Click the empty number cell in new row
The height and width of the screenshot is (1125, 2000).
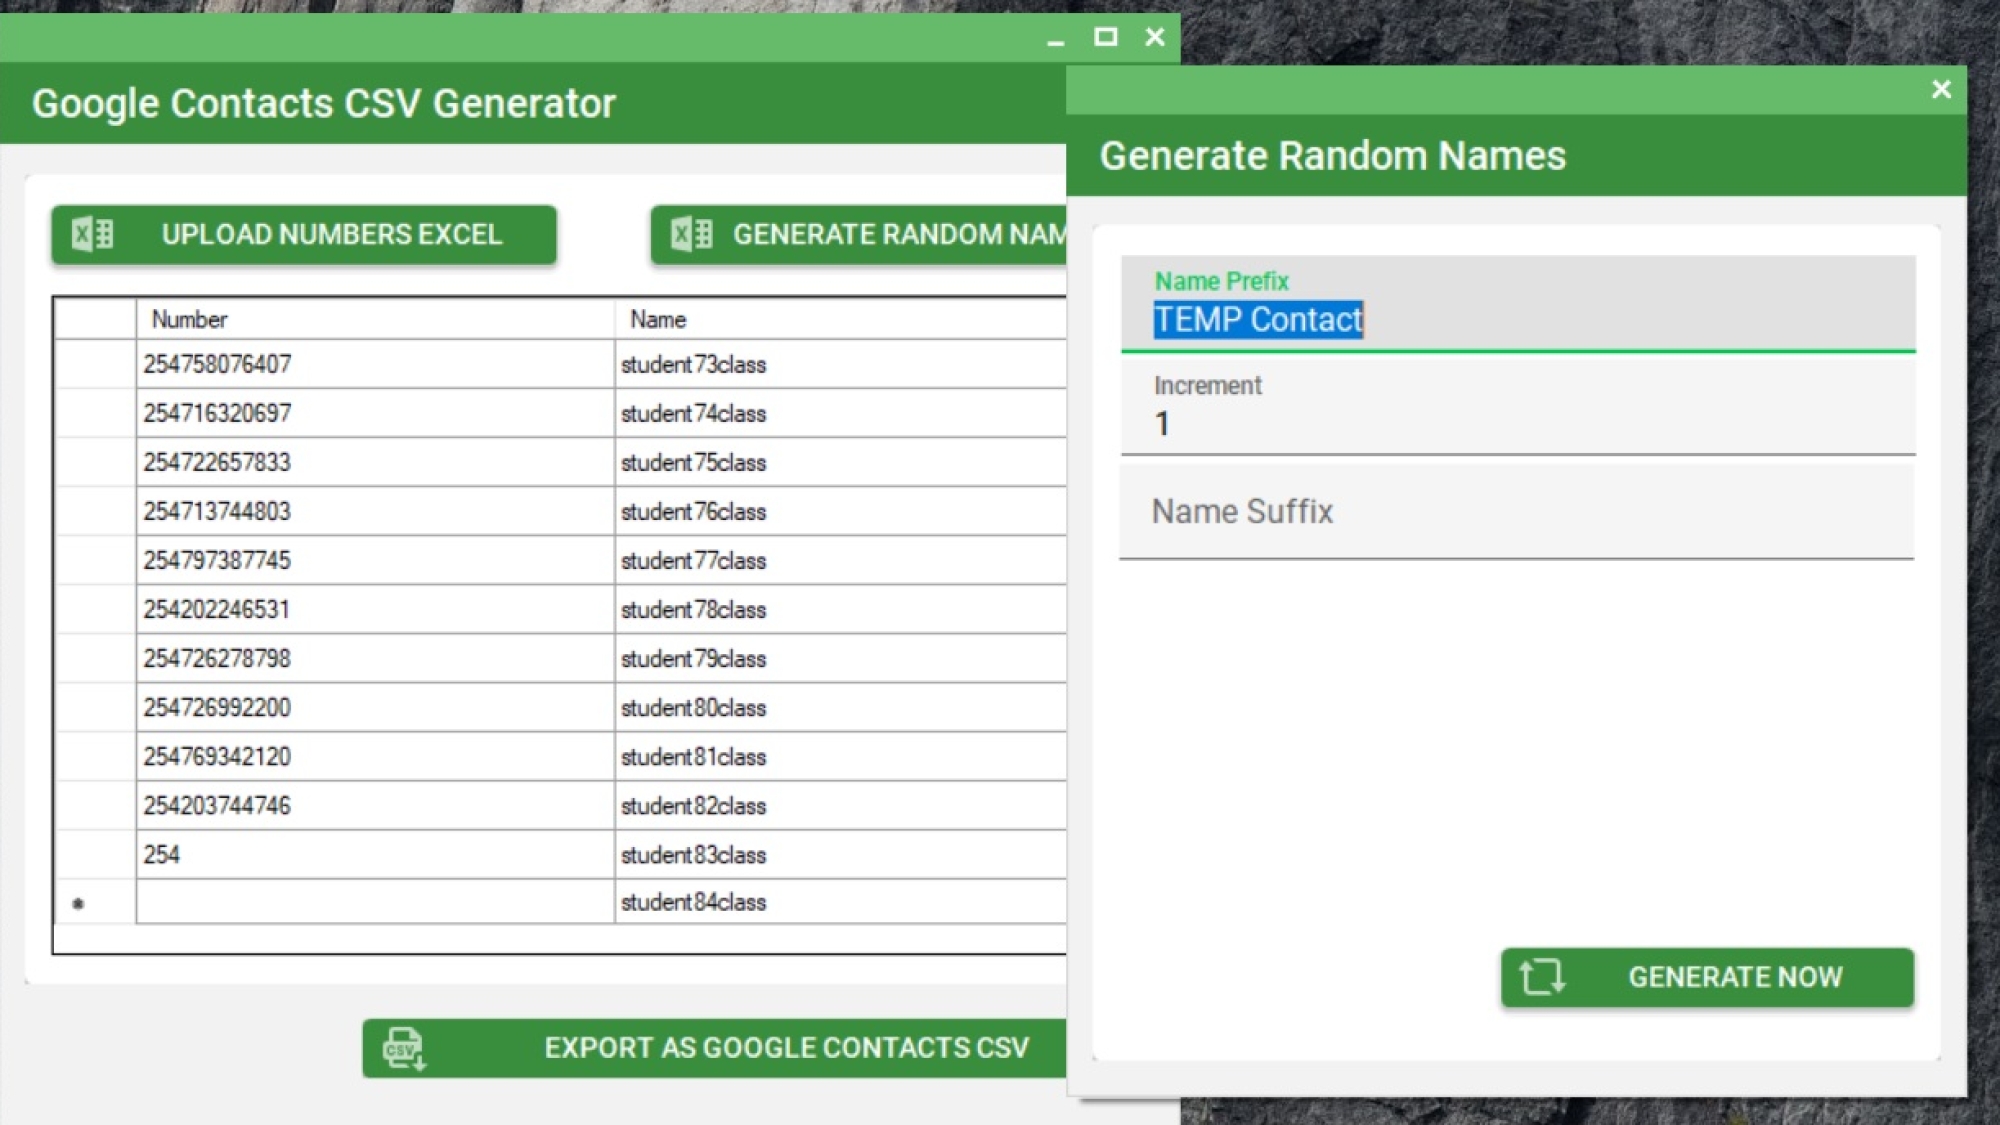tap(375, 901)
